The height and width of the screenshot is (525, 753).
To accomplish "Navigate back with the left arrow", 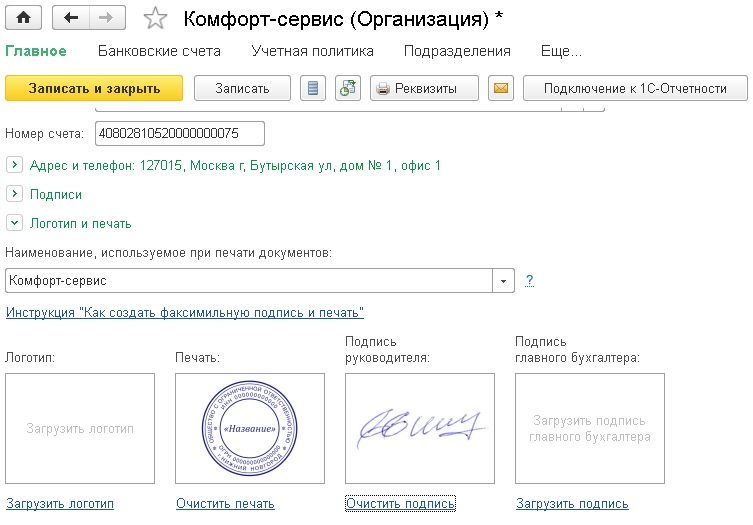I will [x=71, y=18].
